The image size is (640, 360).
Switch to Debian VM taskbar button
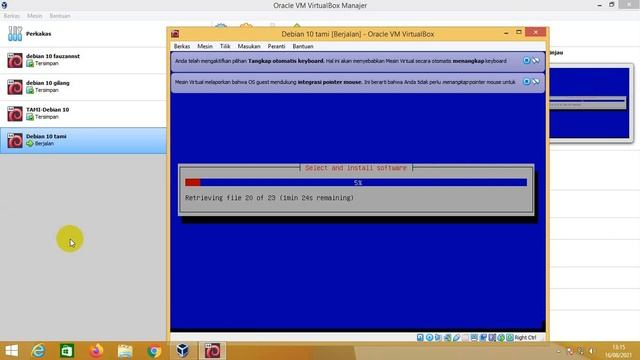pos(212,351)
